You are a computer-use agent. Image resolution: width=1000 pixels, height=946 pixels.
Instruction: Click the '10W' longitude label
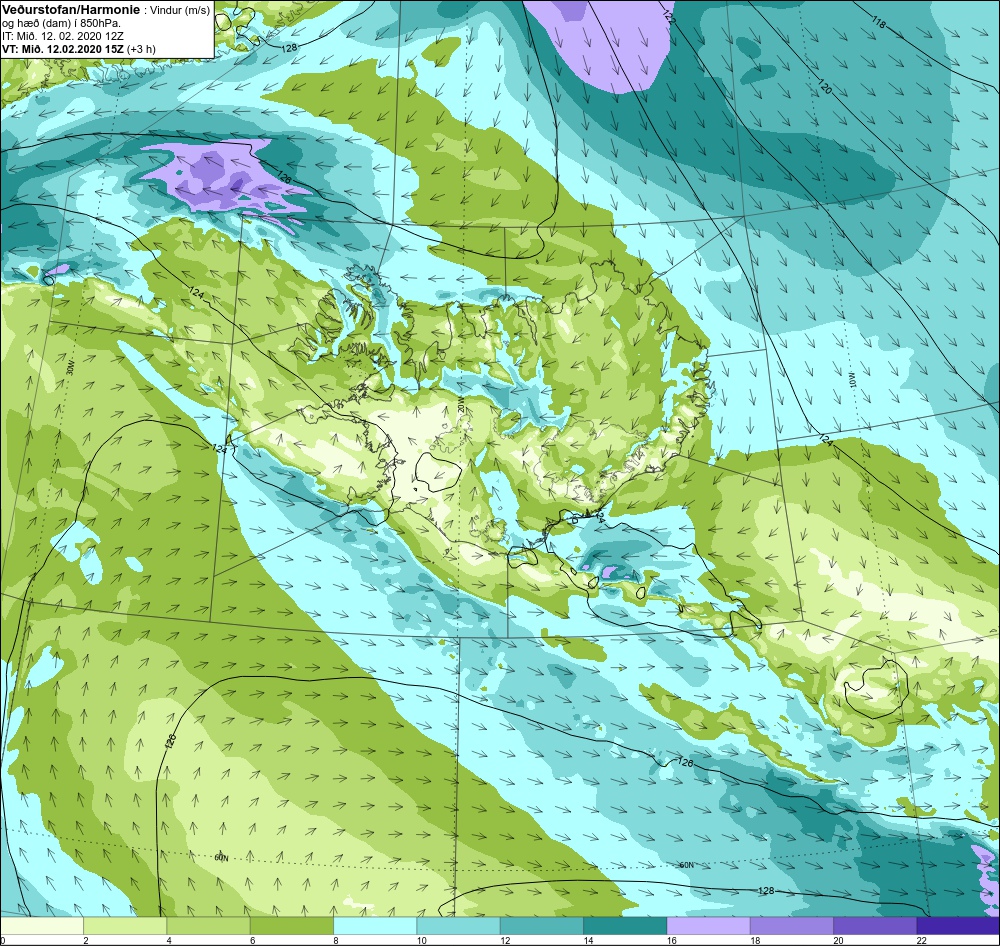point(852,381)
